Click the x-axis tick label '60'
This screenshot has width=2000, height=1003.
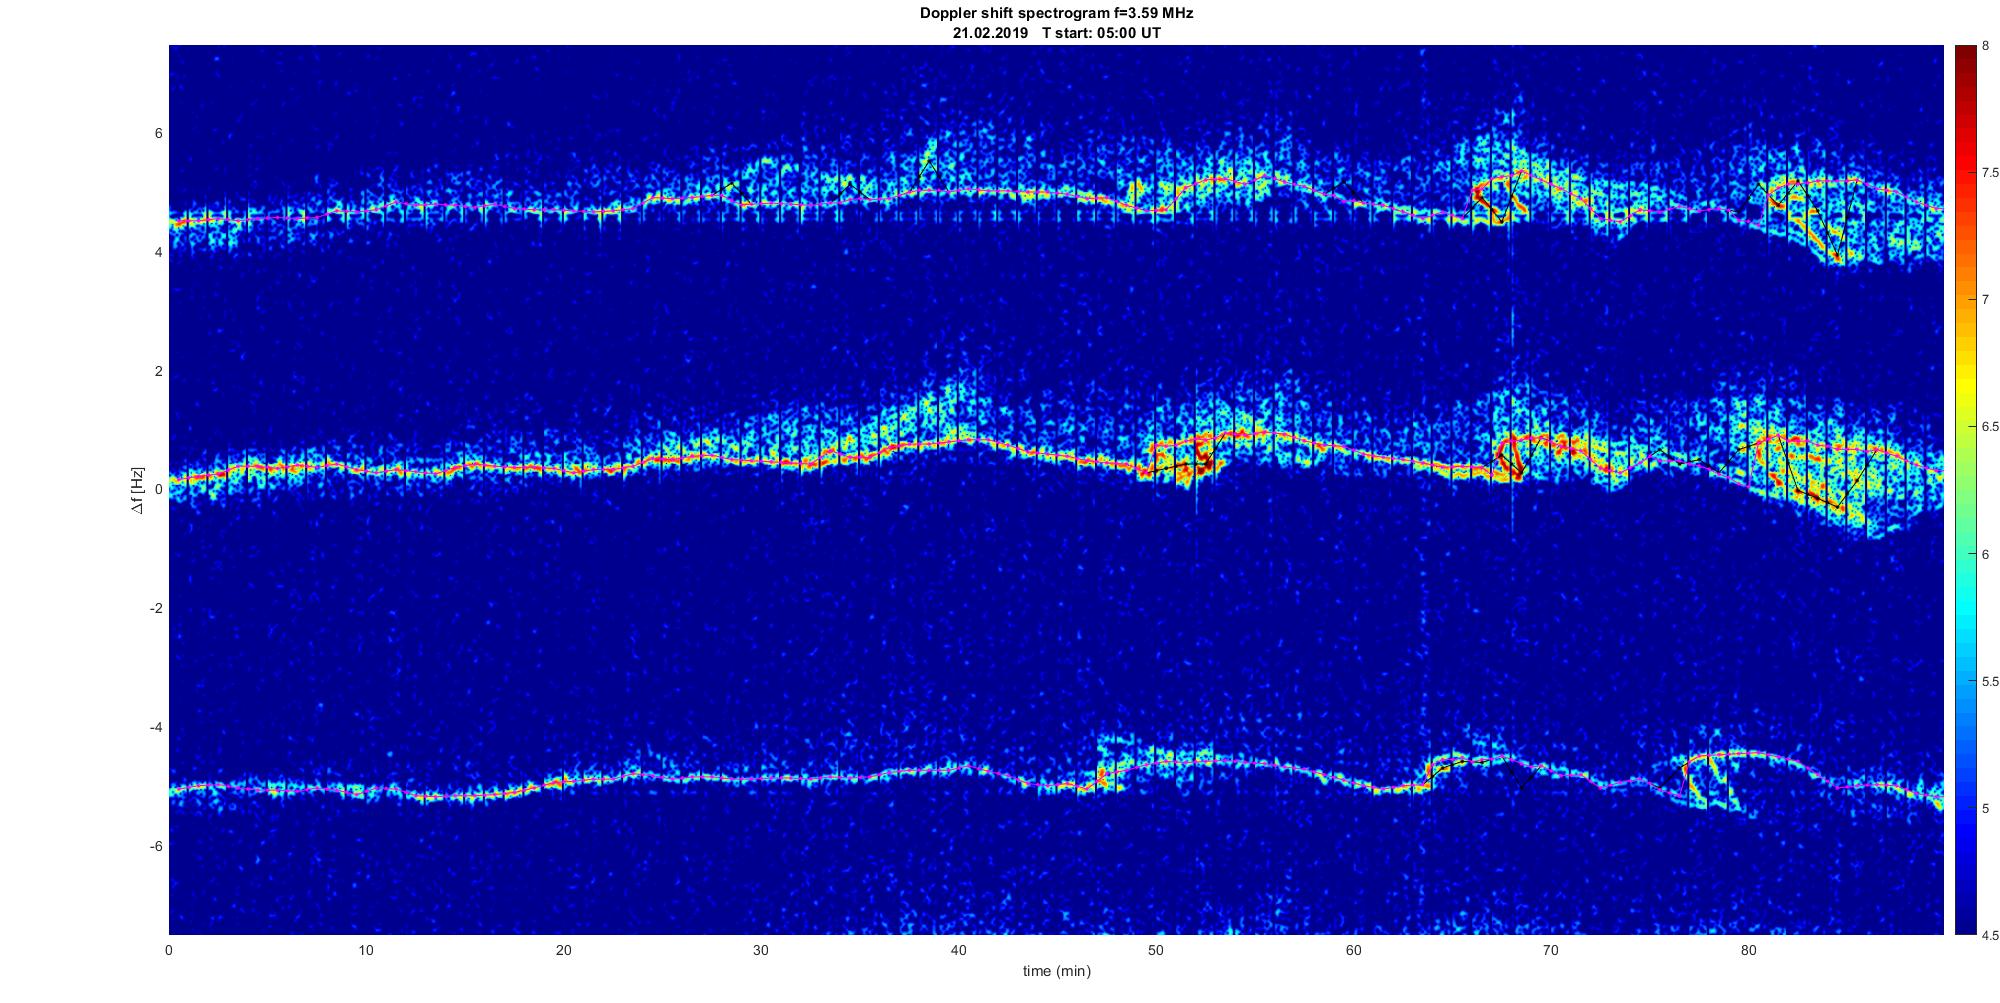pos(1353,950)
